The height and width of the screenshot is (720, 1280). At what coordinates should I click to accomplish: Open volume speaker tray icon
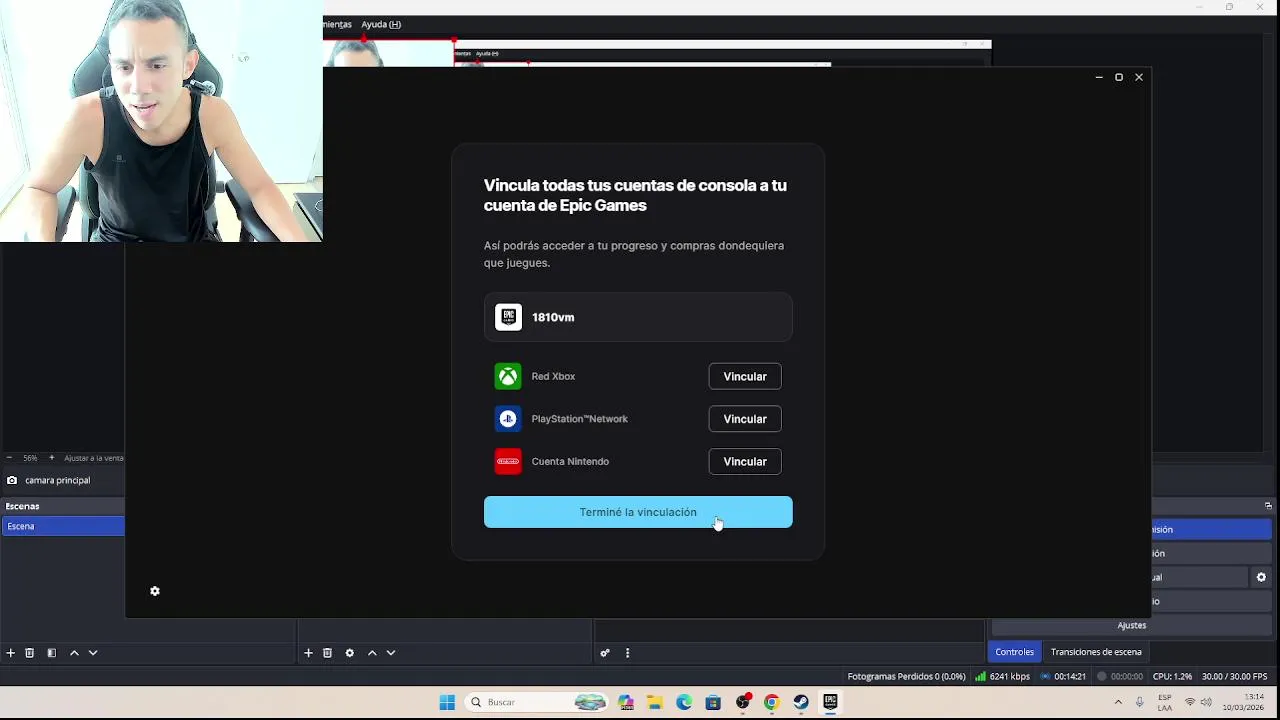[1206, 702]
